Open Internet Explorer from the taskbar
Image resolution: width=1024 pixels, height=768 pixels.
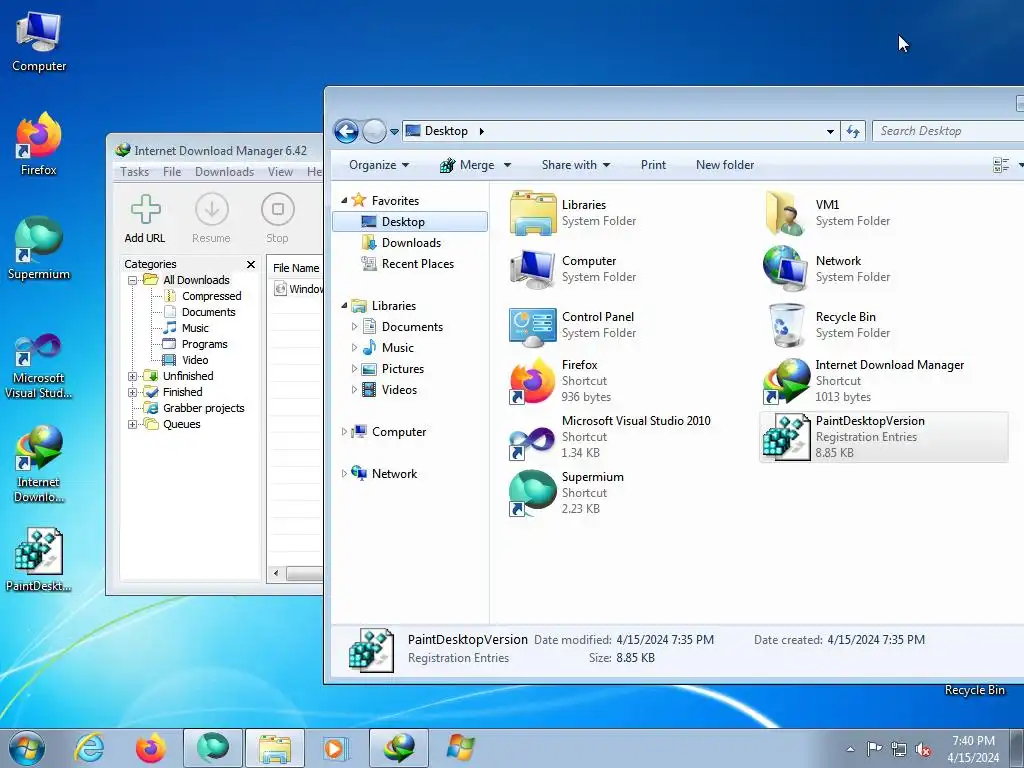click(x=89, y=748)
